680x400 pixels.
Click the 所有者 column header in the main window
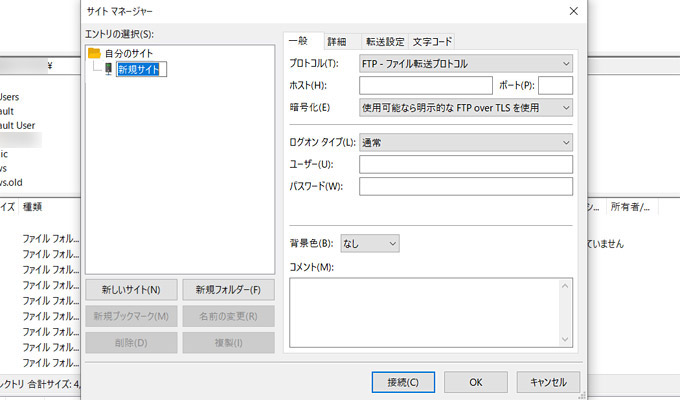coord(630,207)
